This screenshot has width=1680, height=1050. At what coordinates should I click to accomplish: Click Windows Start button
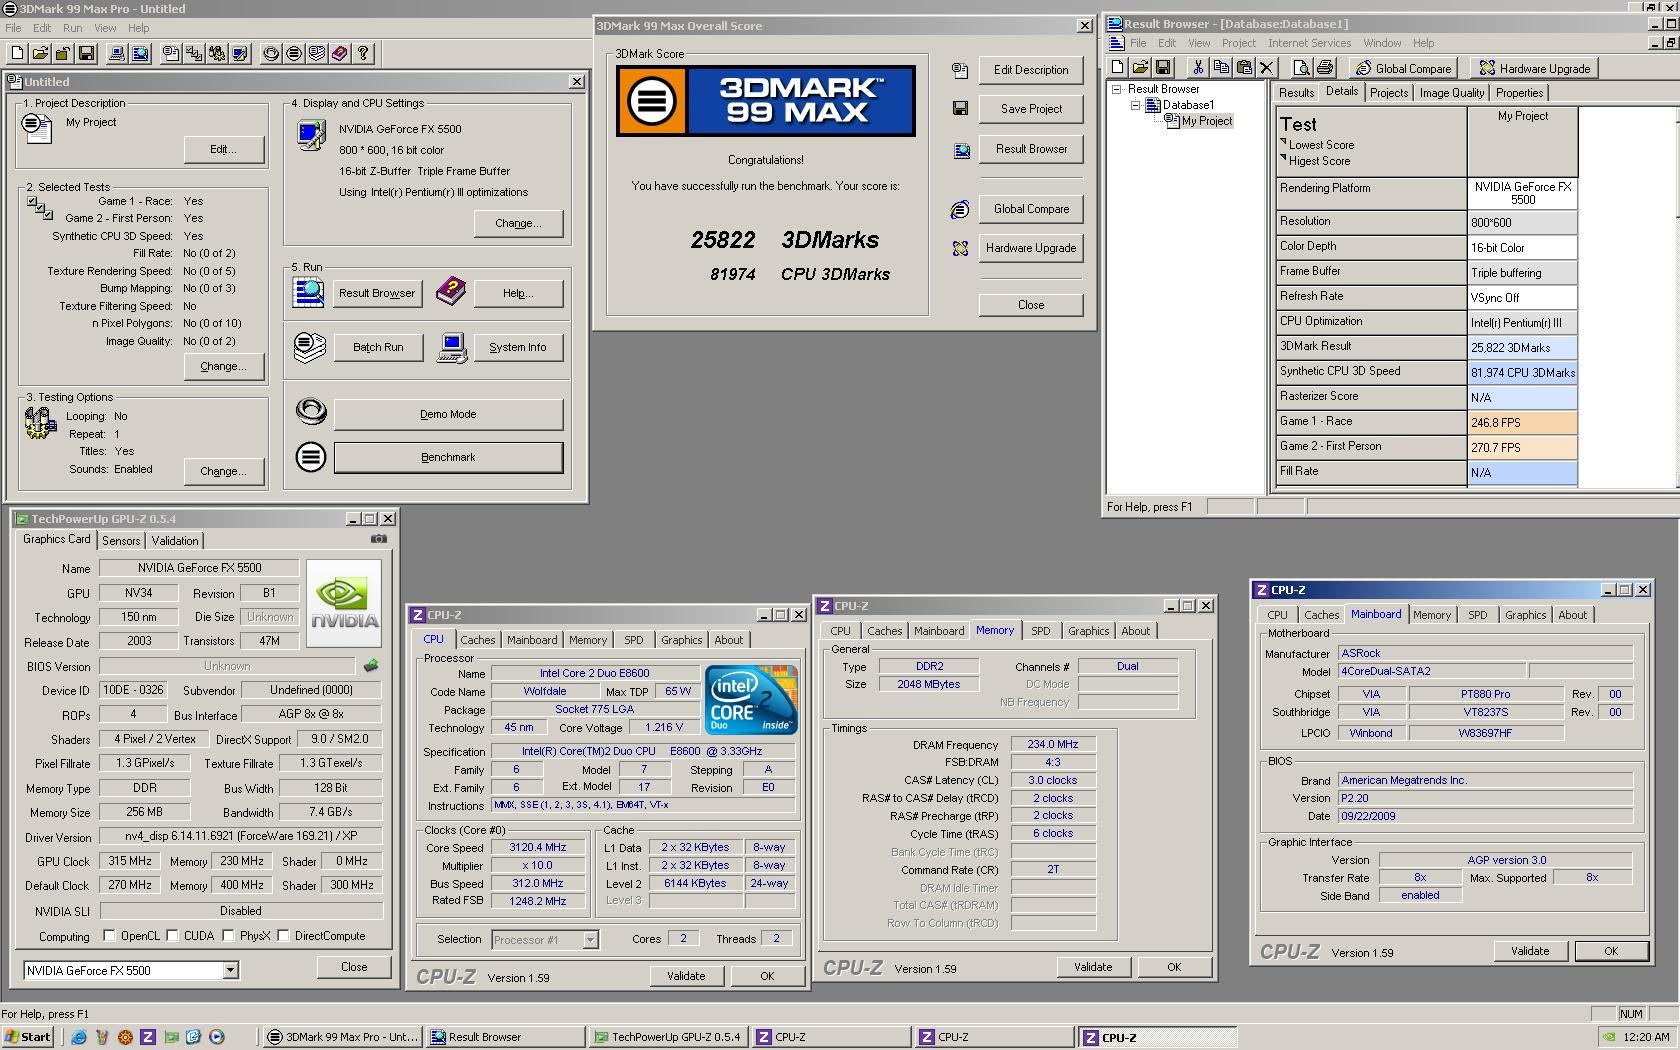coord(27,1037)
